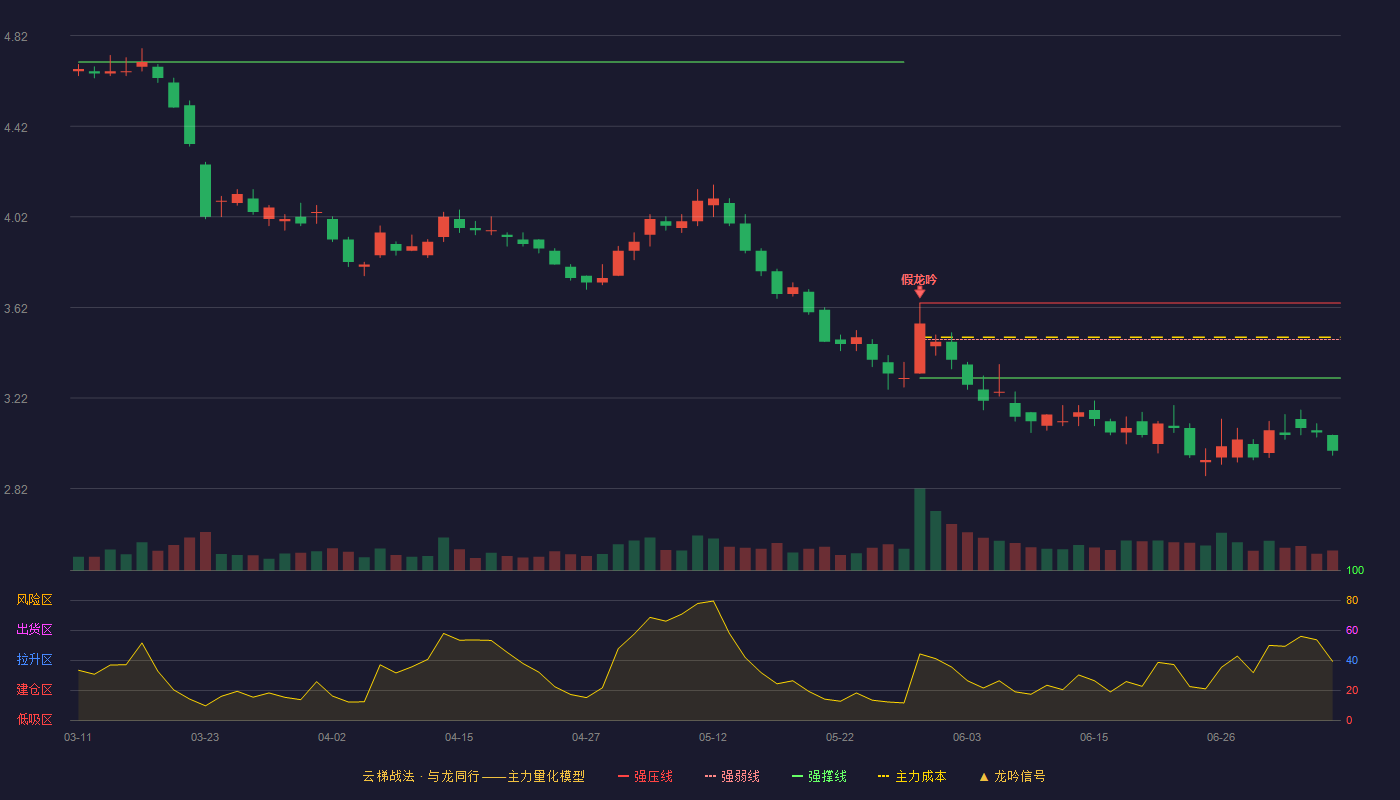Click the 06-26 date label
This screenshot has height=800, width=1400.
pos(1221,737)
